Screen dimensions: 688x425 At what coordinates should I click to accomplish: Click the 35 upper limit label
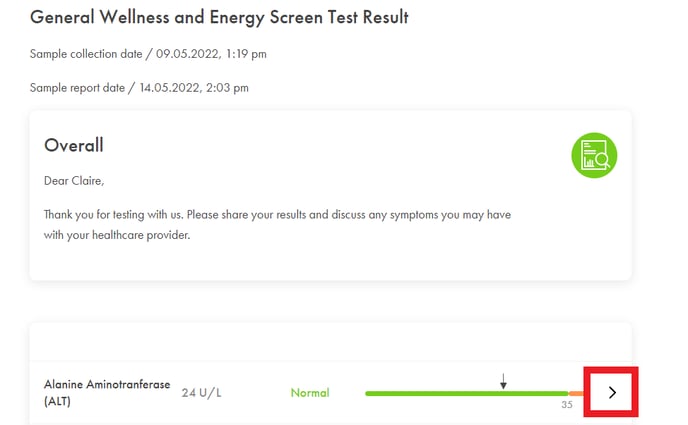(x=567, y=404)
